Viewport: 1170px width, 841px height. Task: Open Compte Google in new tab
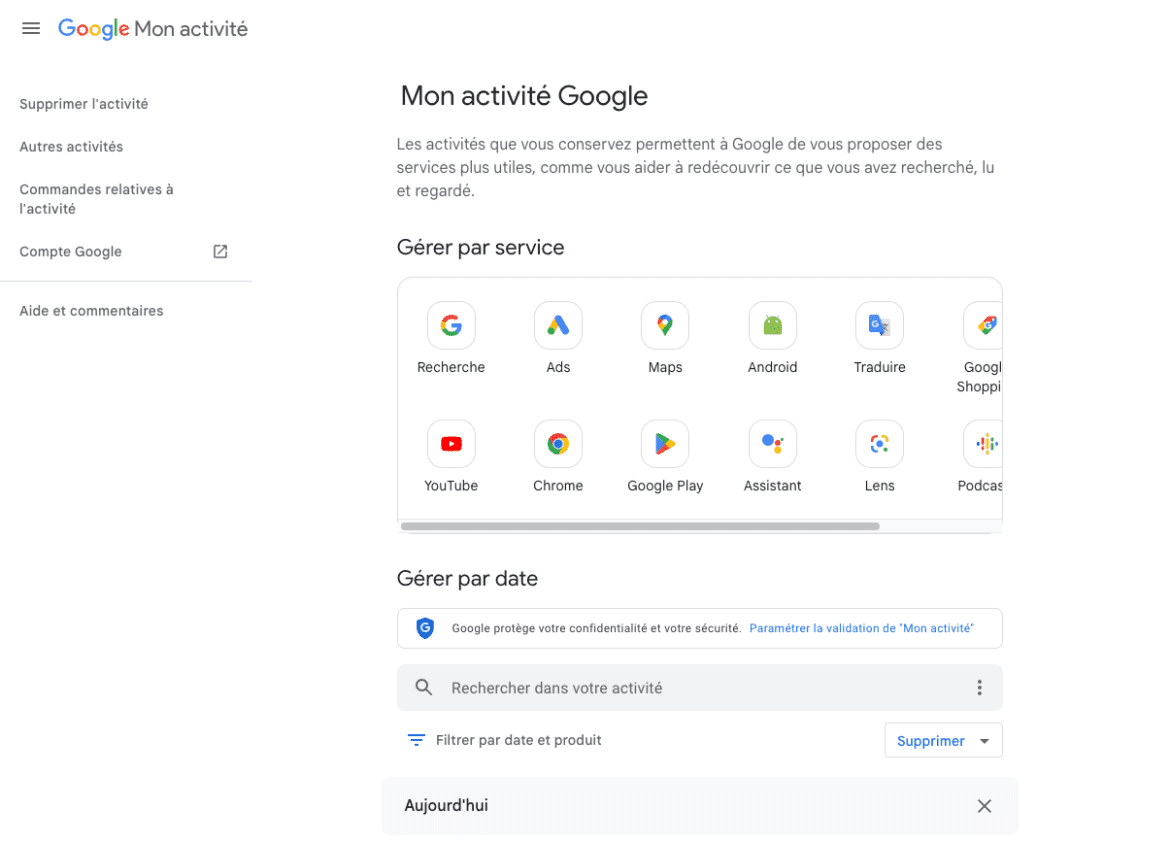pyautogui.click(x=71, y=251)
